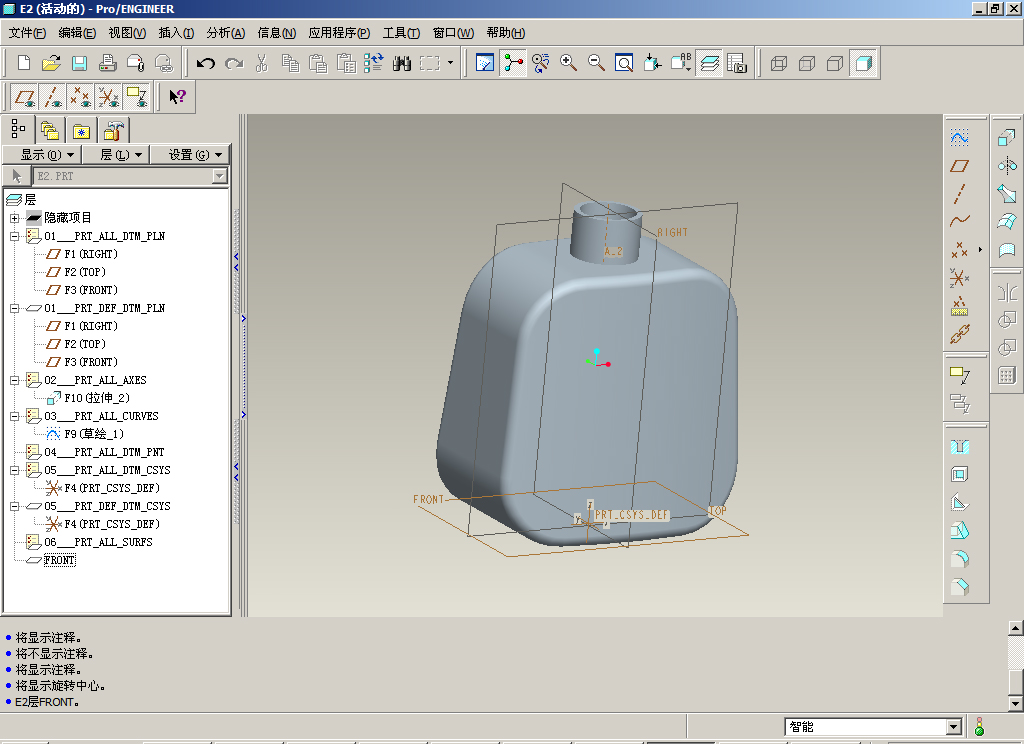
Task: Select the Revolve tool
Action: pos(1006,165)
